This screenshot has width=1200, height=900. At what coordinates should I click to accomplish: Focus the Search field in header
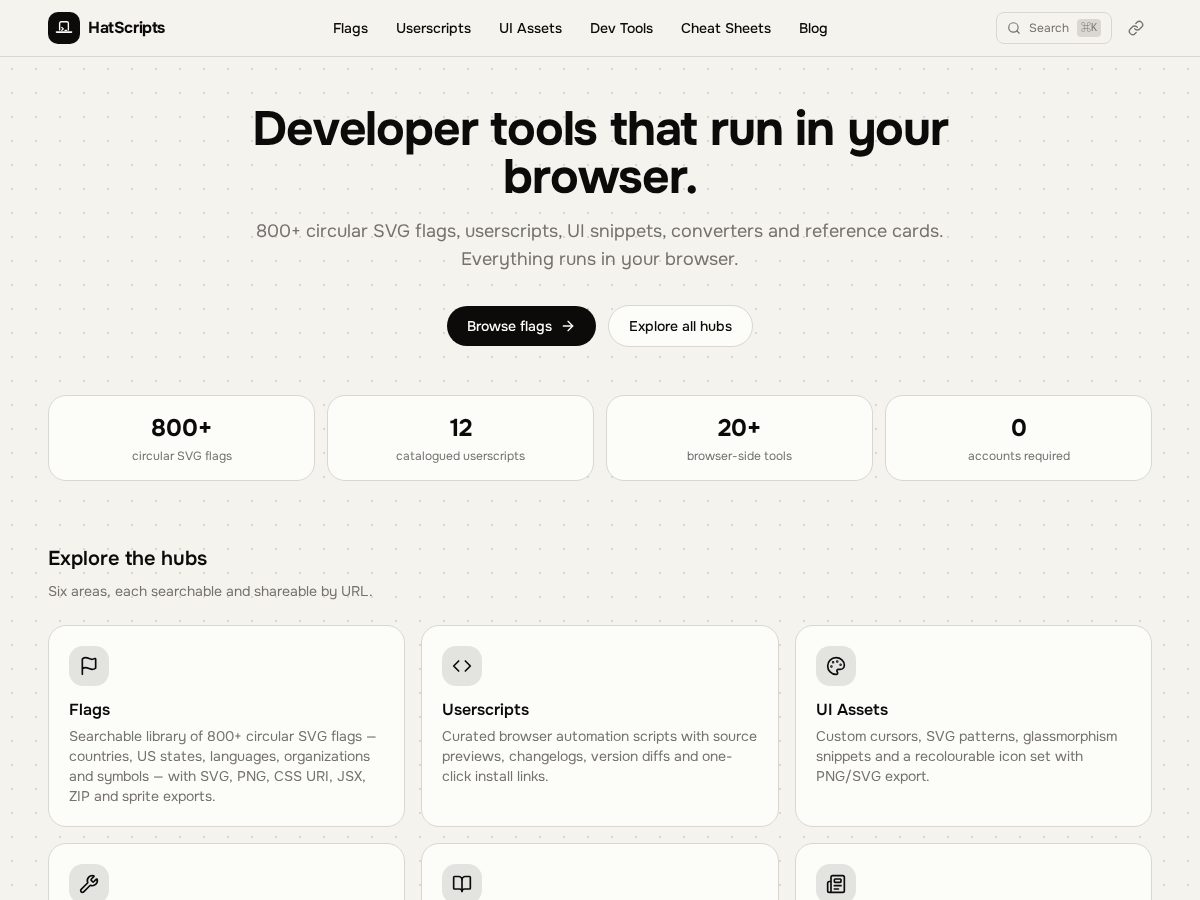tap(1054, 28)
